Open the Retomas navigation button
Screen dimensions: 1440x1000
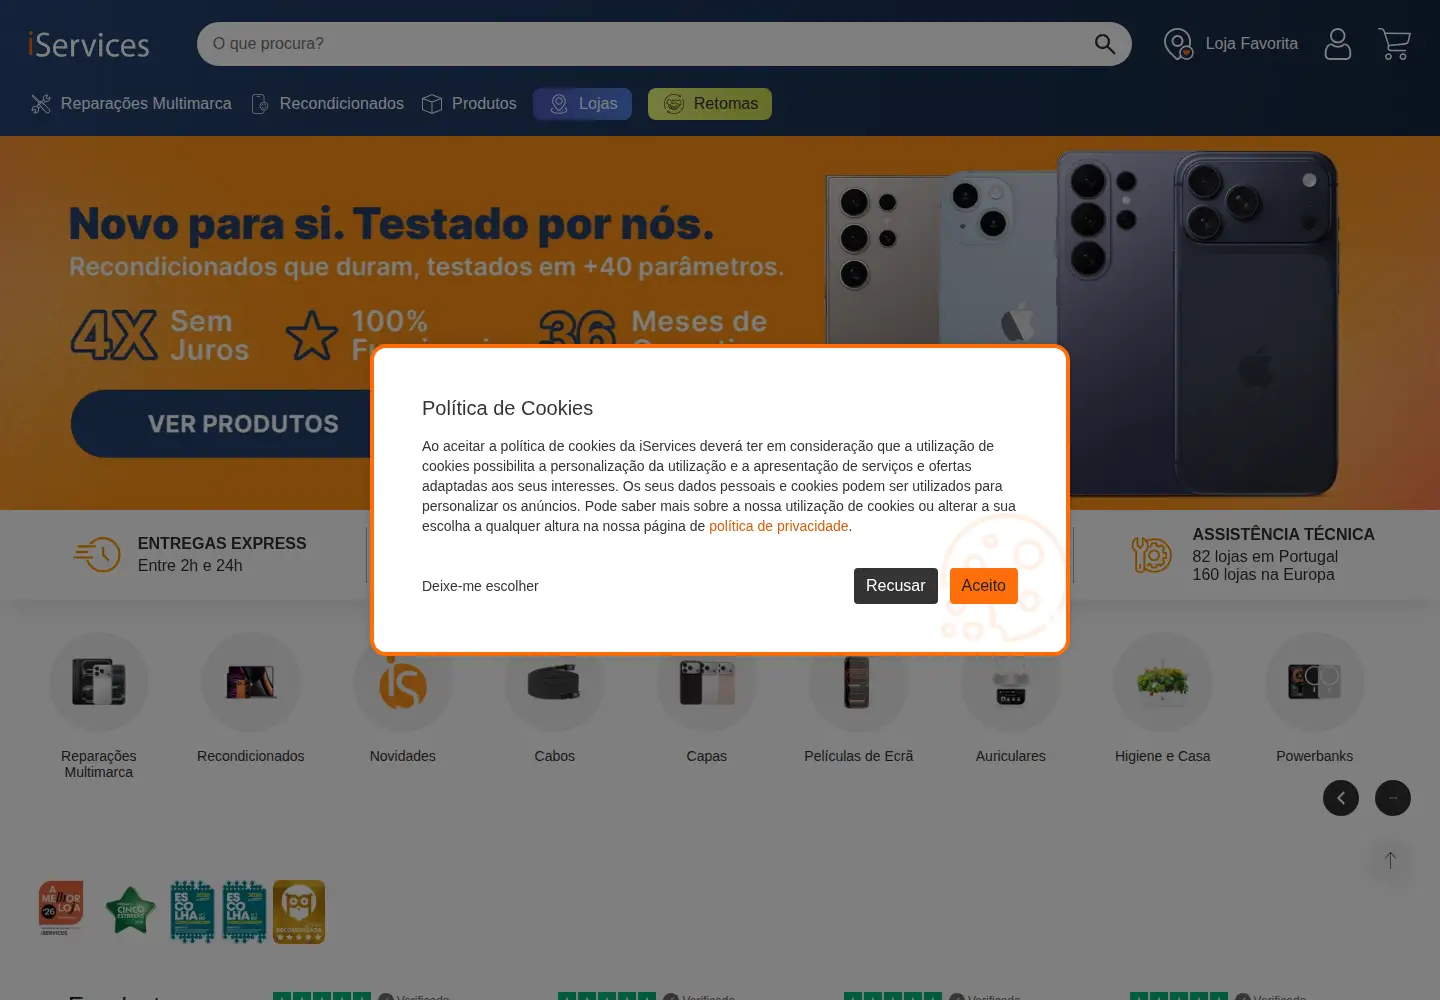tap(710, 104)
